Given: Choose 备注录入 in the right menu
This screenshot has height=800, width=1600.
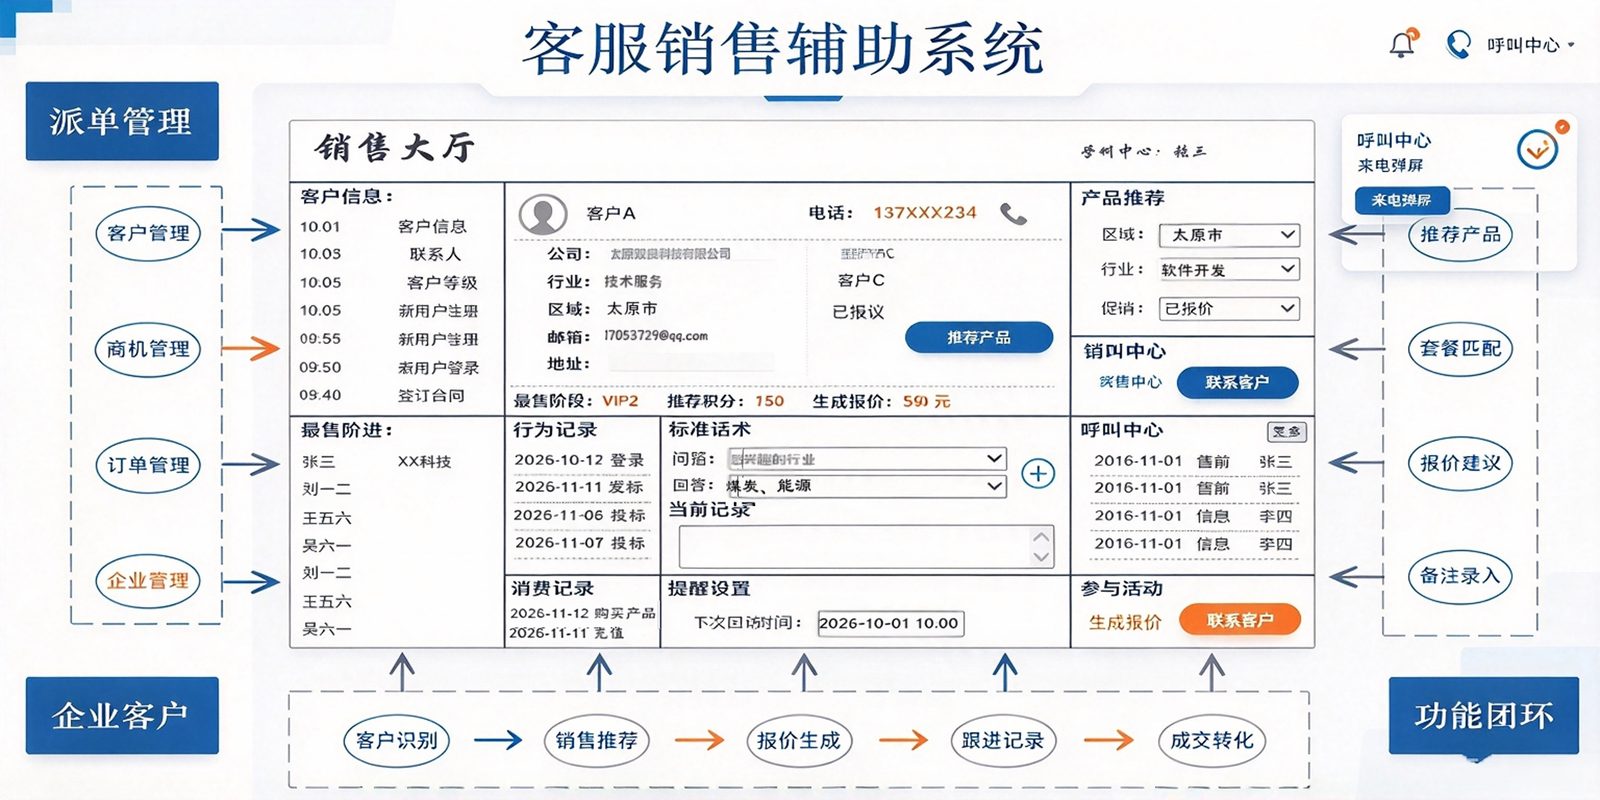Looking at the screenshot, I should [1460, 576].
